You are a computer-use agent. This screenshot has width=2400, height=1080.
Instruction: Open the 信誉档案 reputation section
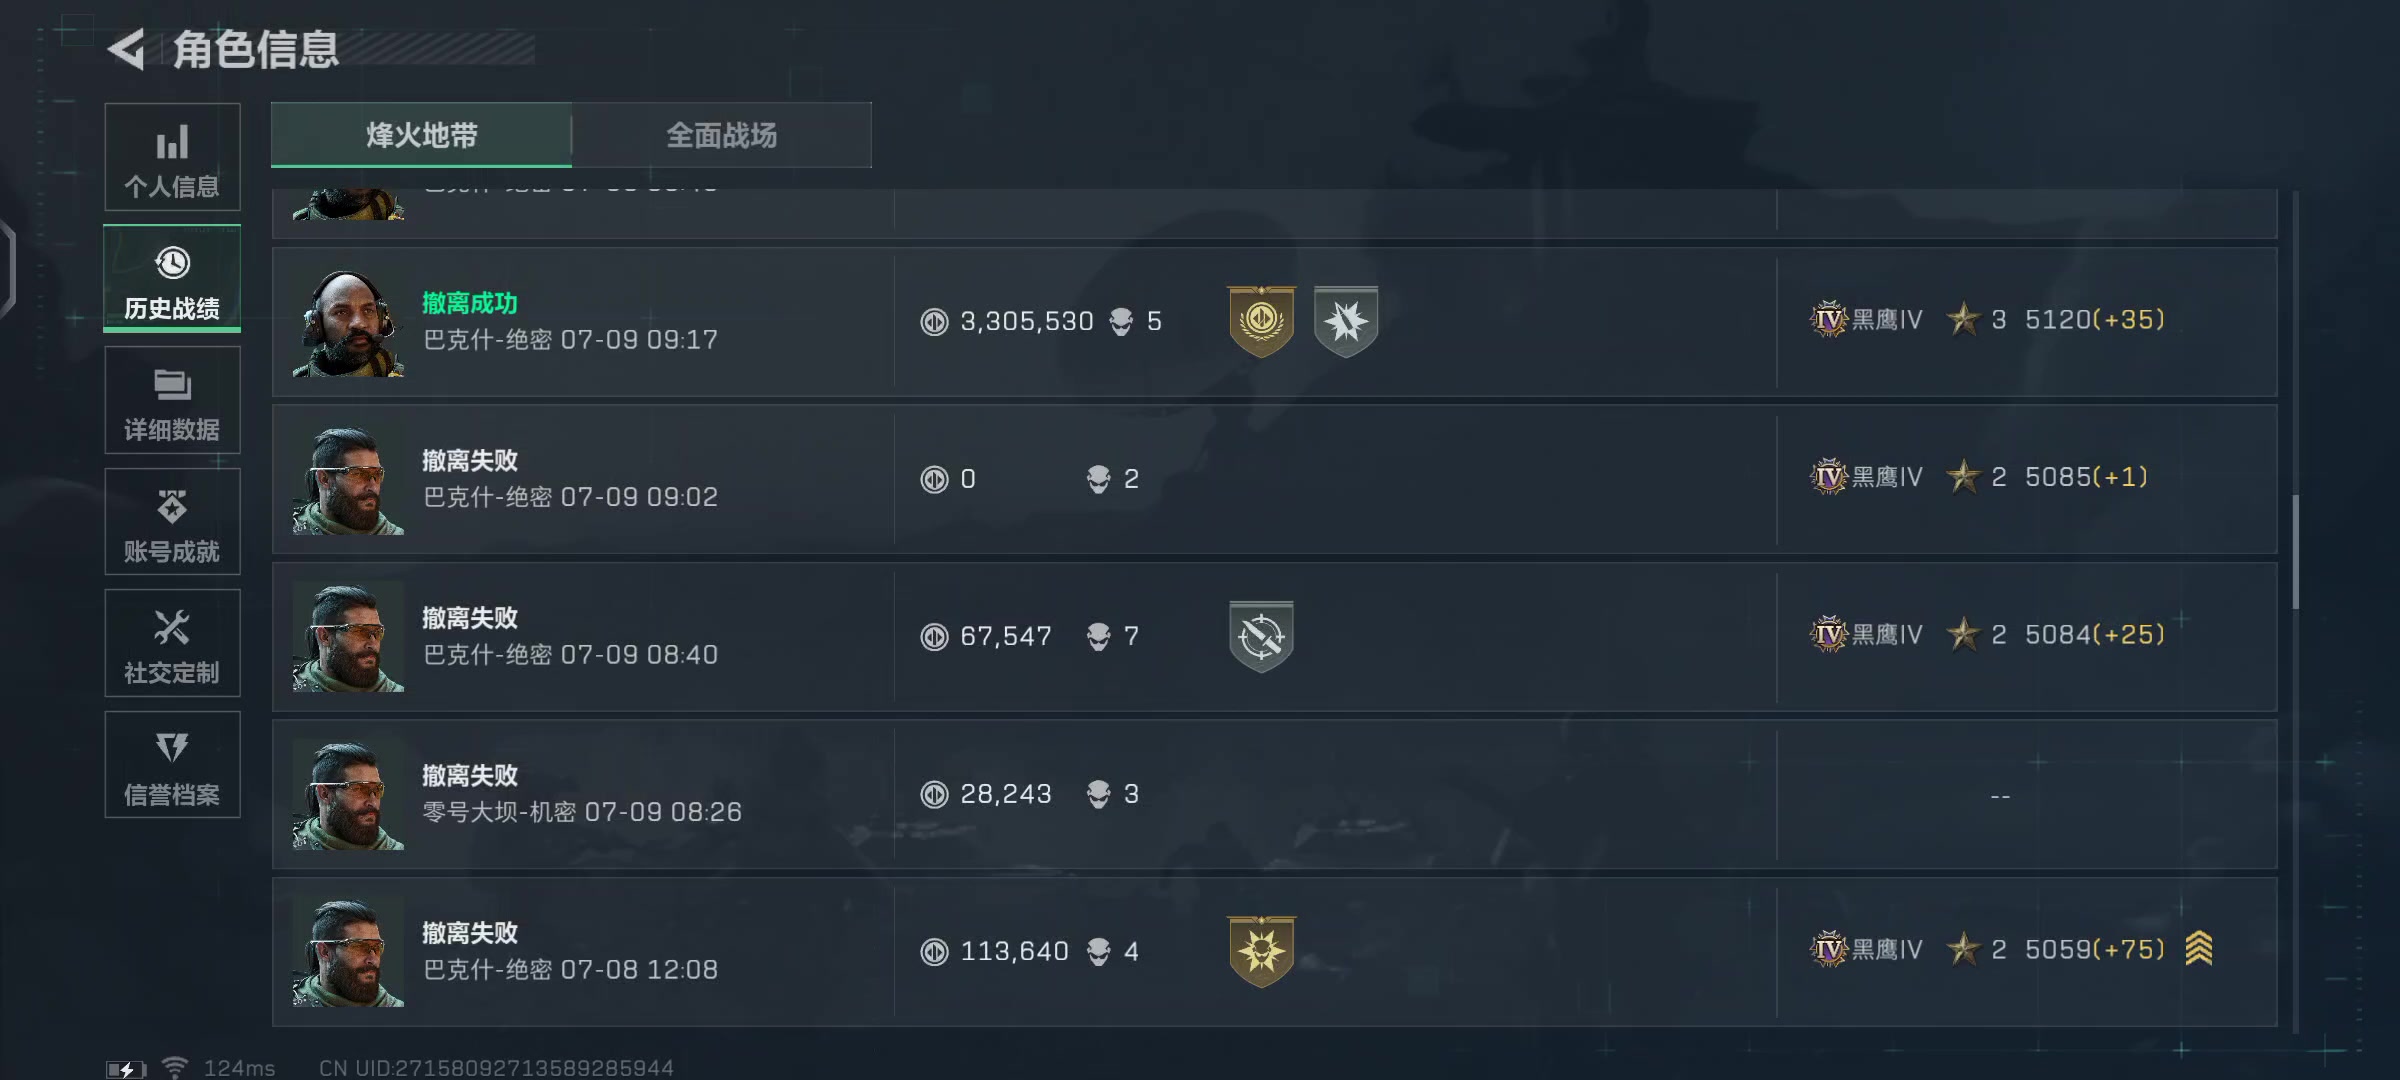pyautogui.click(x=172, y=766)
